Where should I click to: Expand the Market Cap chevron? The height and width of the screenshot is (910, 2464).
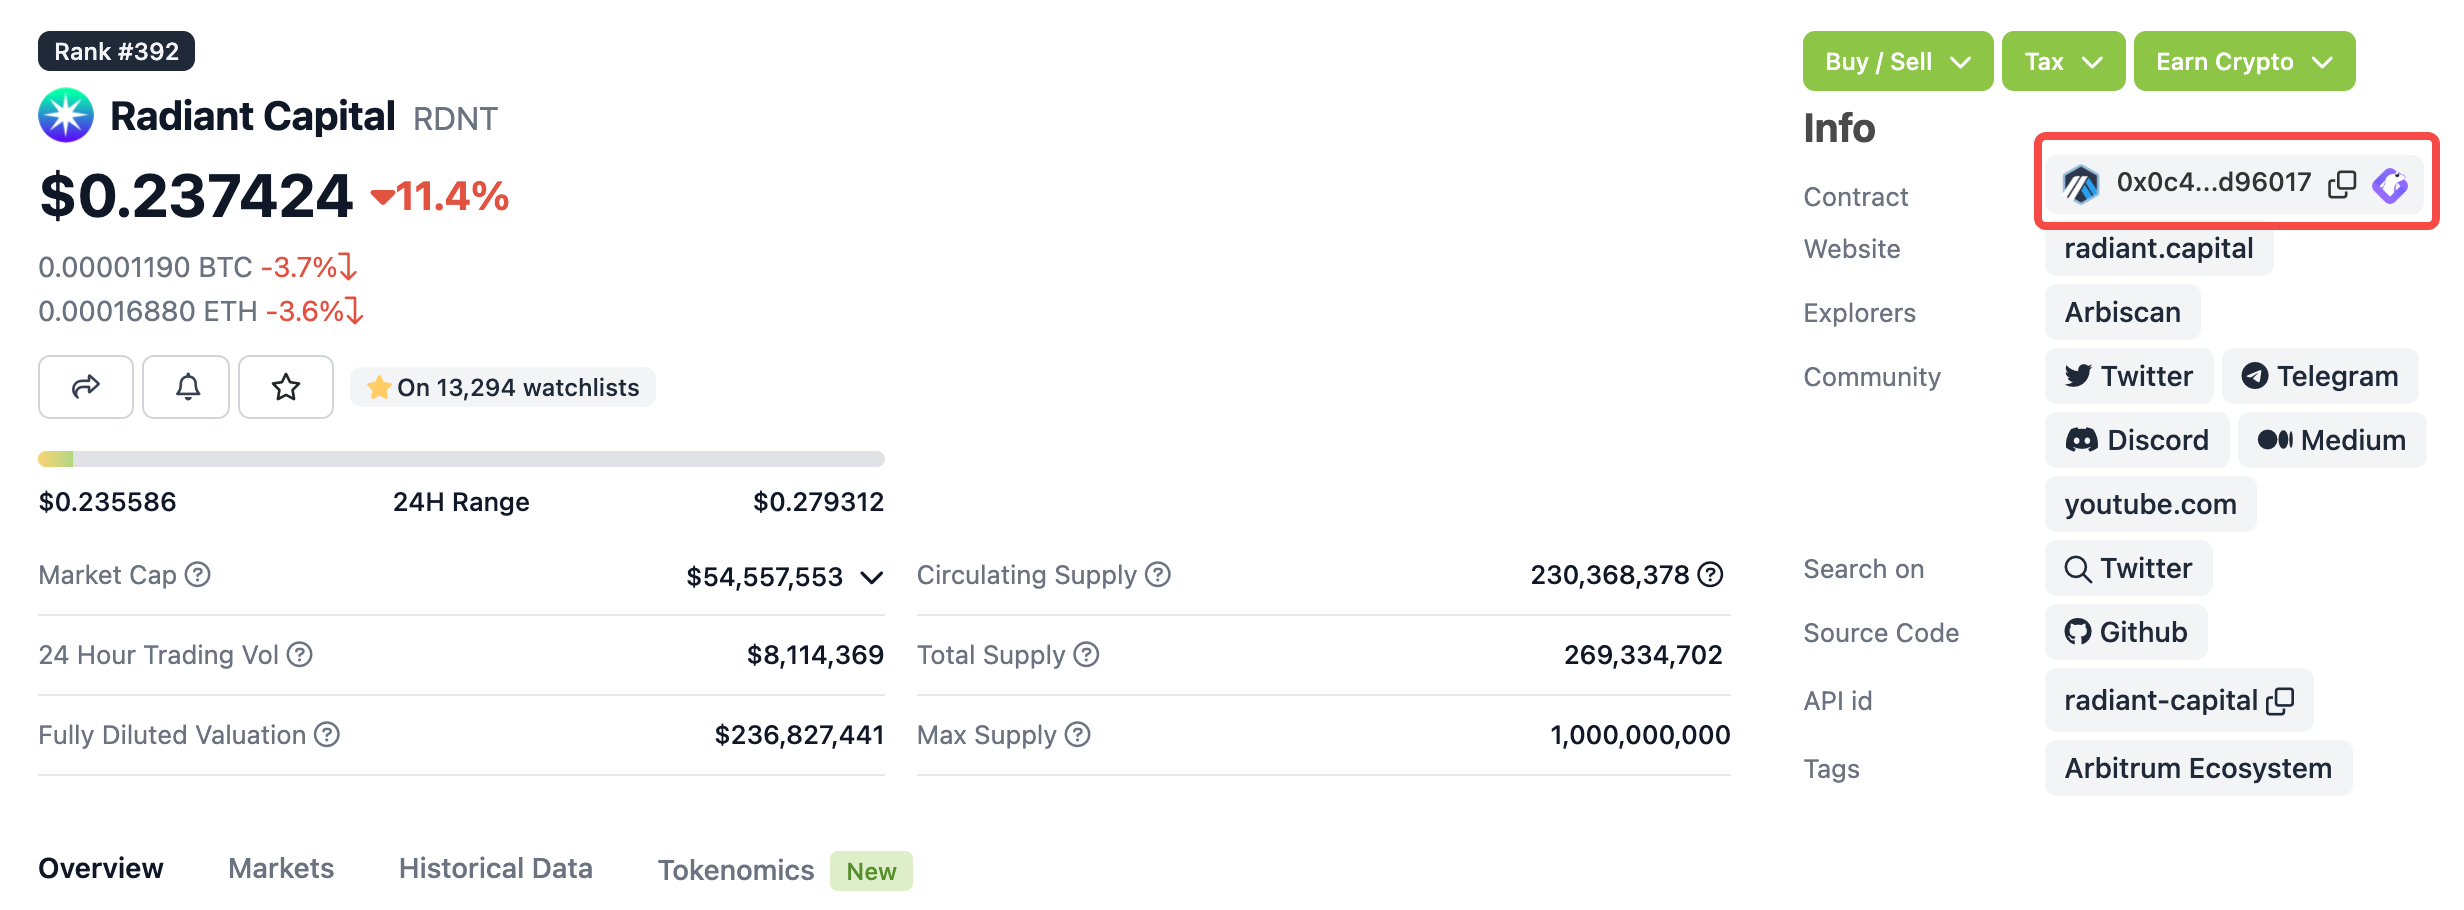point(872,577)
